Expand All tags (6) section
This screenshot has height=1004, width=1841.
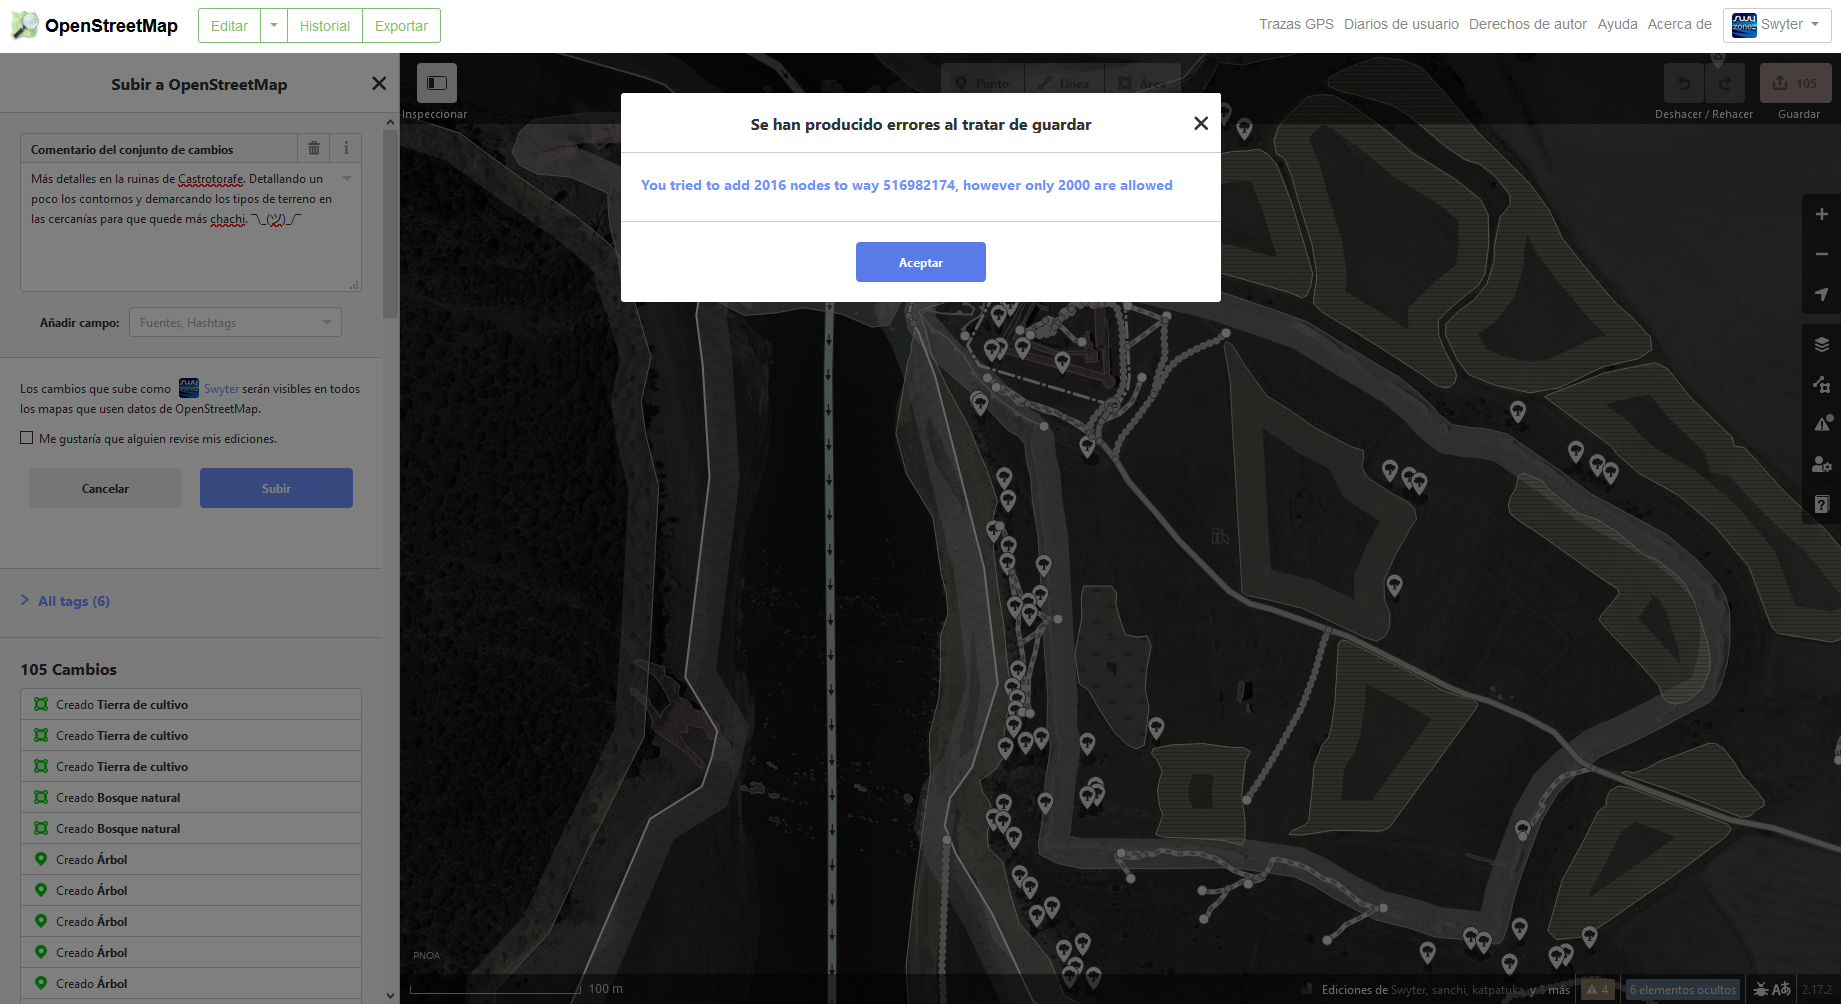tap(66, 600)
